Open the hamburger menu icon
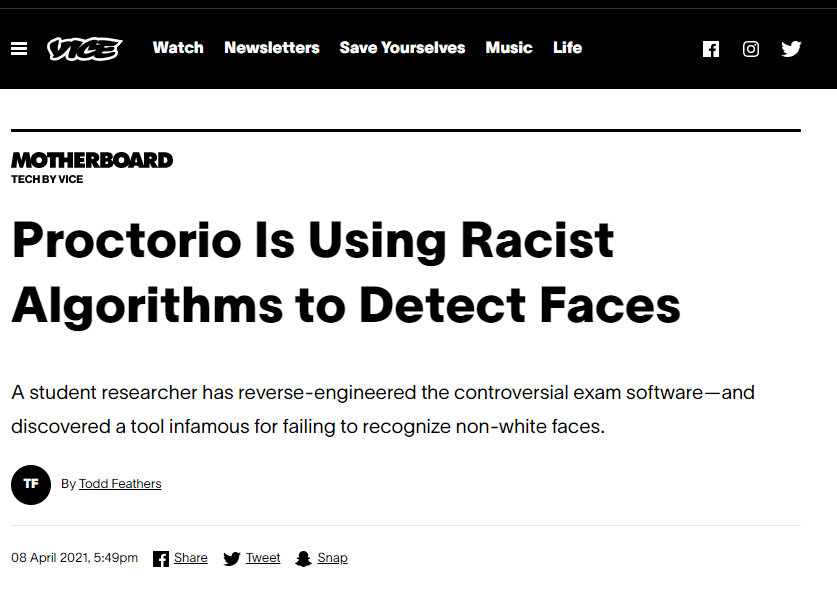 point(19,49)
